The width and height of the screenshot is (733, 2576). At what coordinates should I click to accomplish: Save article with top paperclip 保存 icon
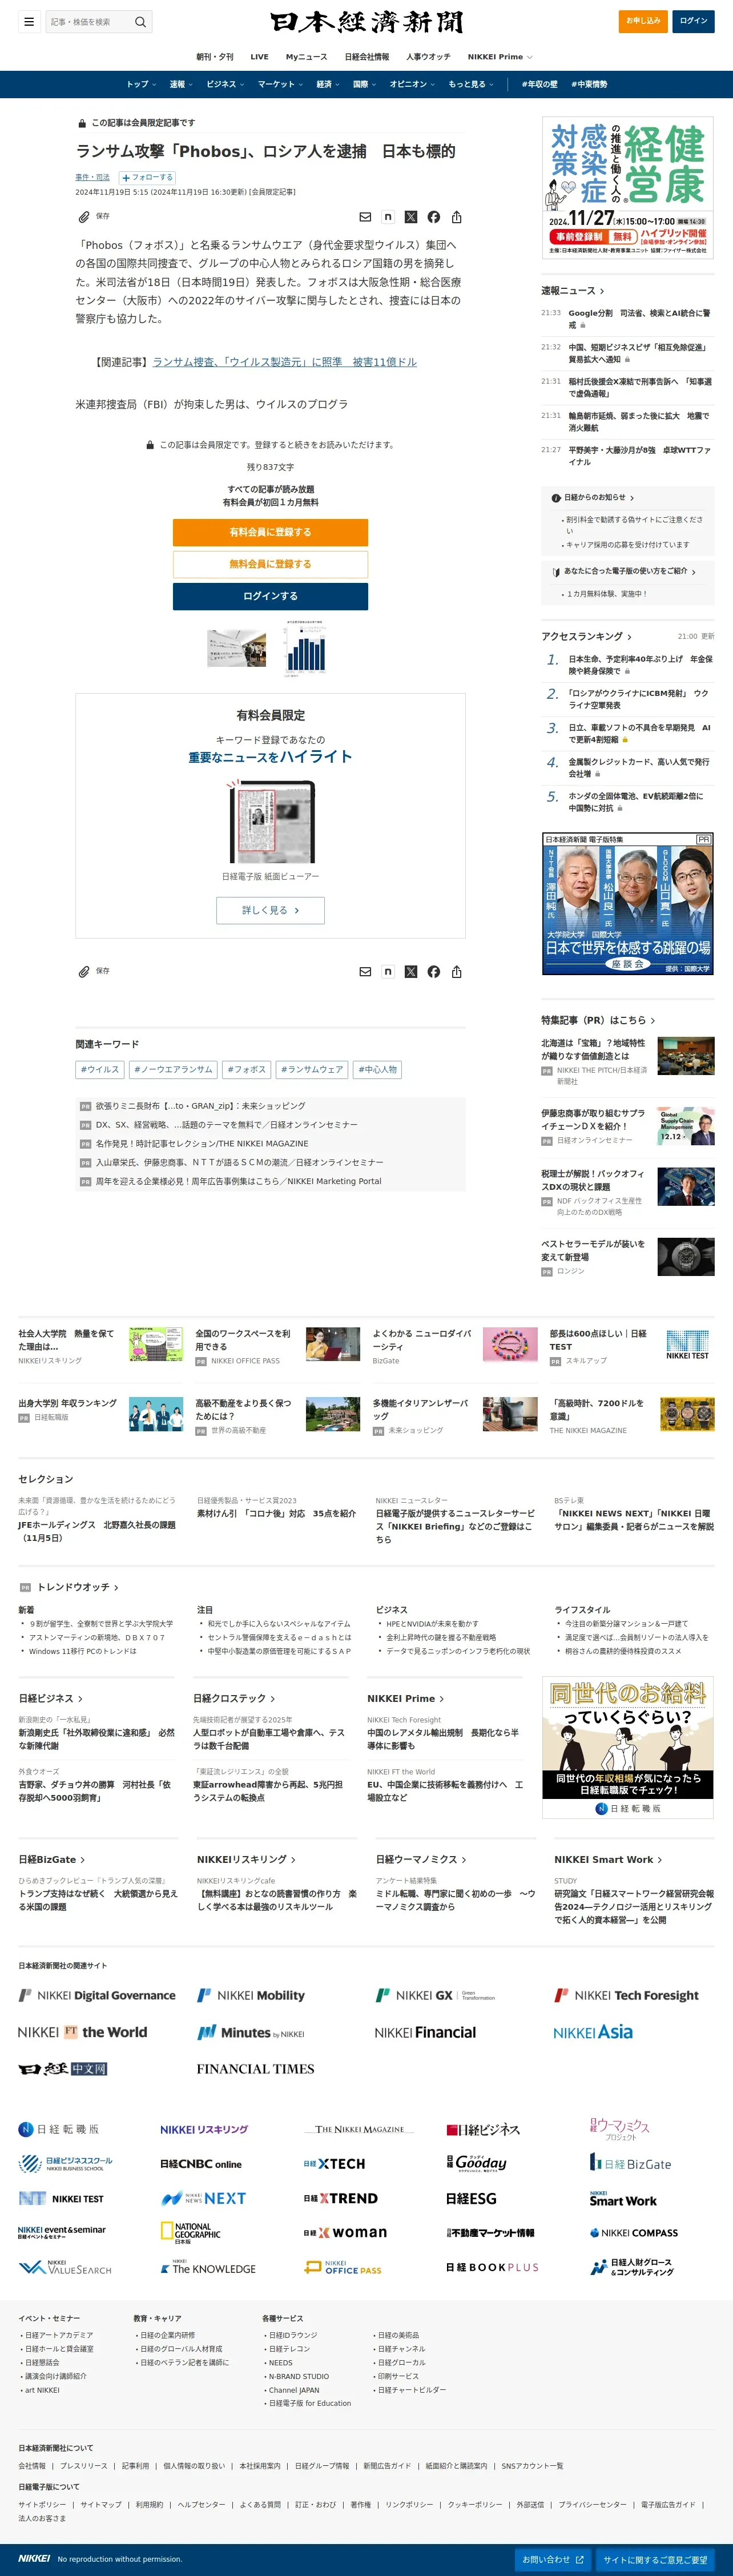94,216
